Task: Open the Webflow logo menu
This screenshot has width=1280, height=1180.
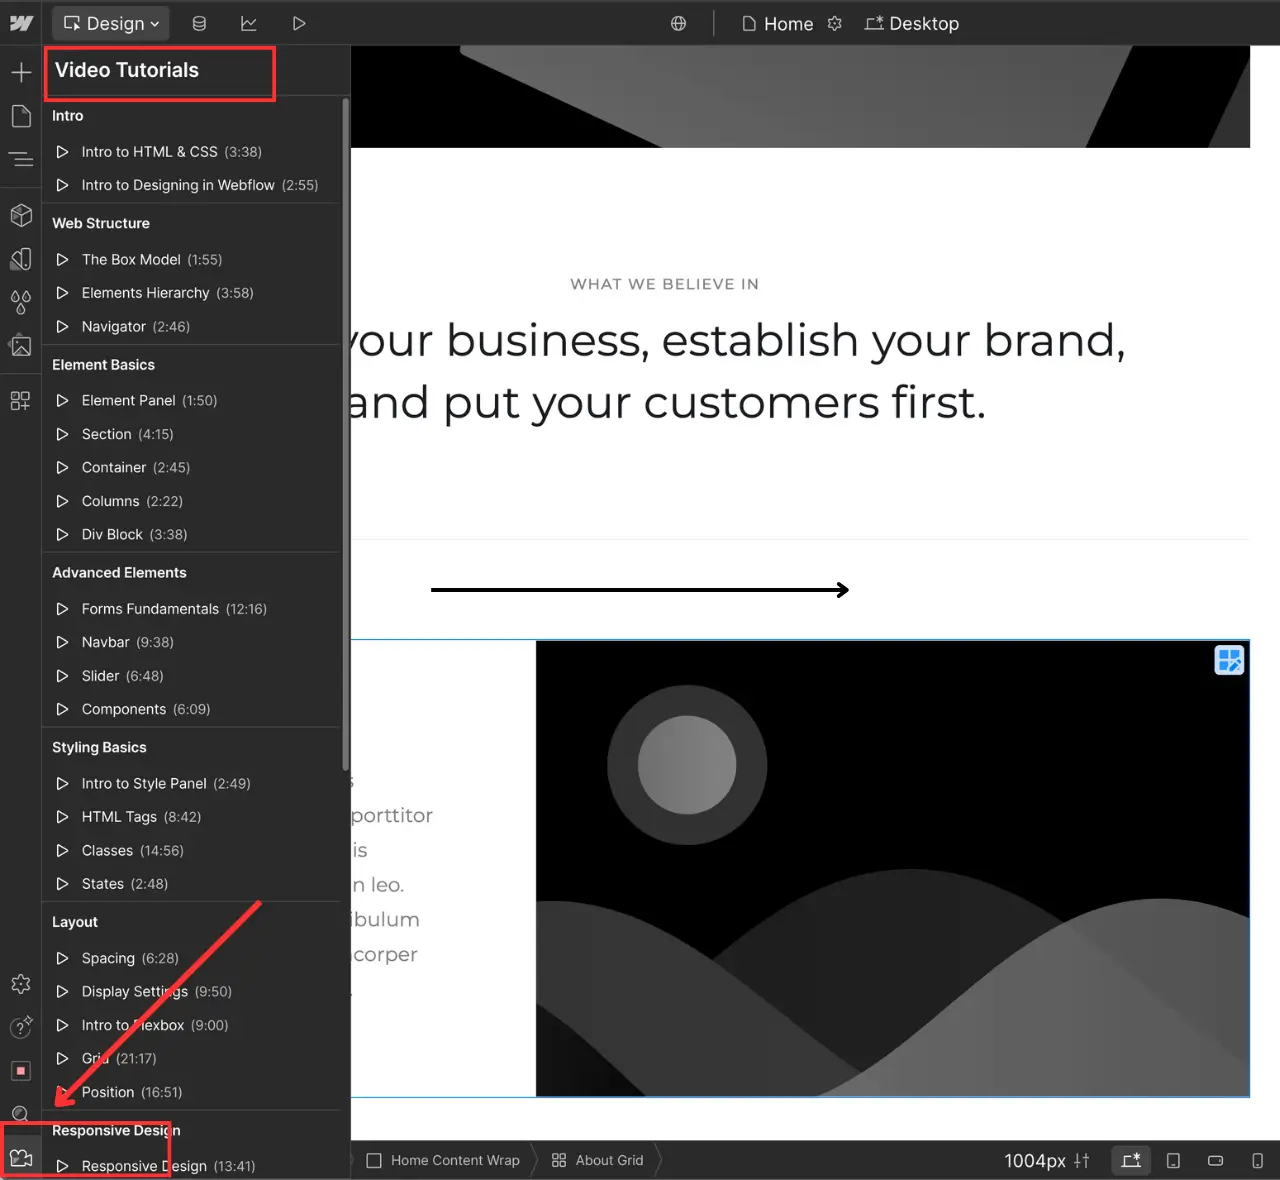Action: click(x=21, y=23)
